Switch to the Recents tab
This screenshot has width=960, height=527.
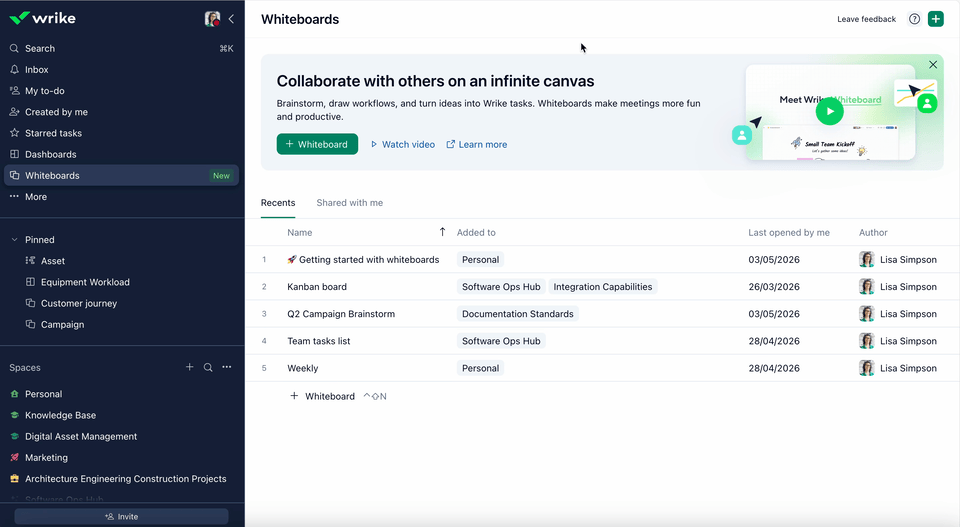(x=278, y=203)
